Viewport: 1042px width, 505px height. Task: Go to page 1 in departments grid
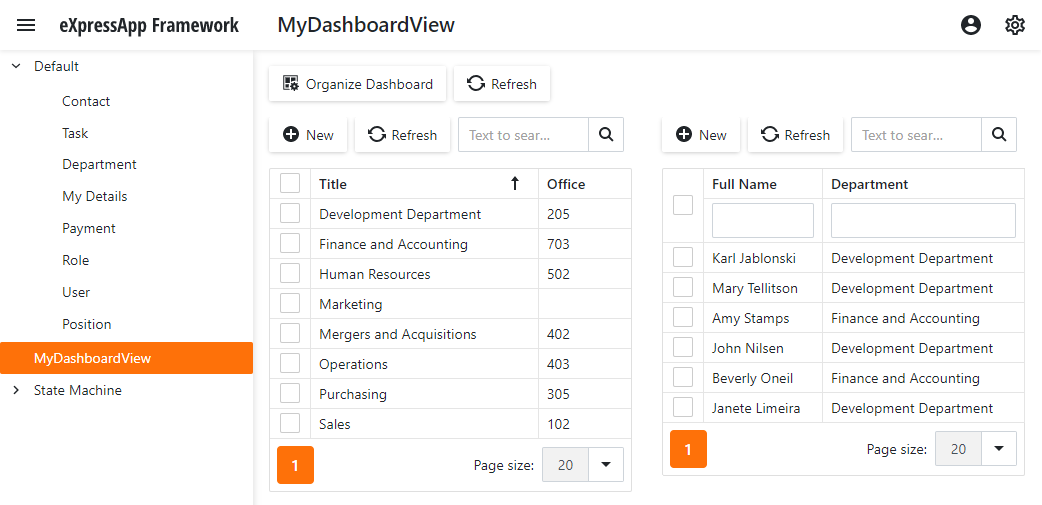pyautogui.click(x=295, y=465)
